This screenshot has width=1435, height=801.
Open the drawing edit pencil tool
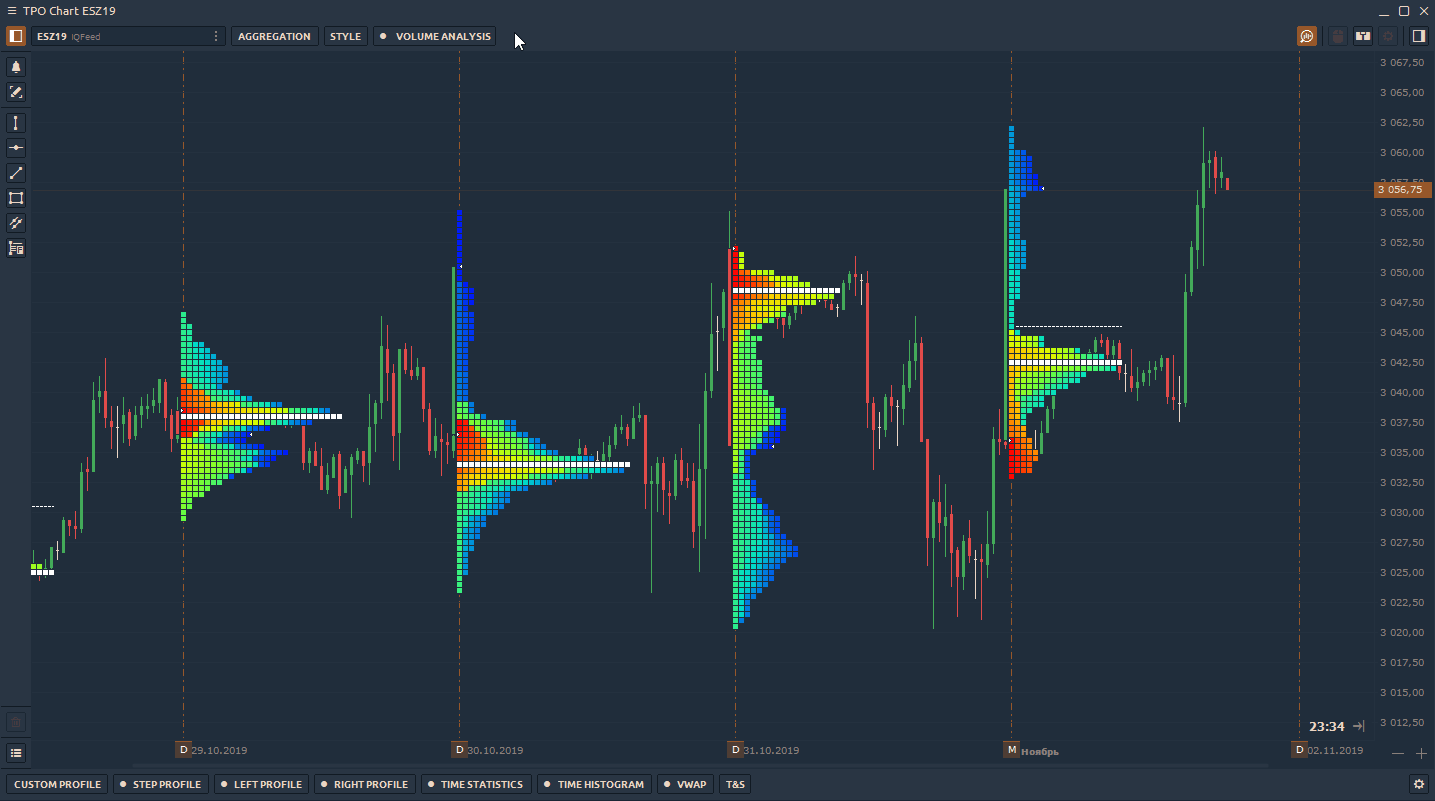16,92
